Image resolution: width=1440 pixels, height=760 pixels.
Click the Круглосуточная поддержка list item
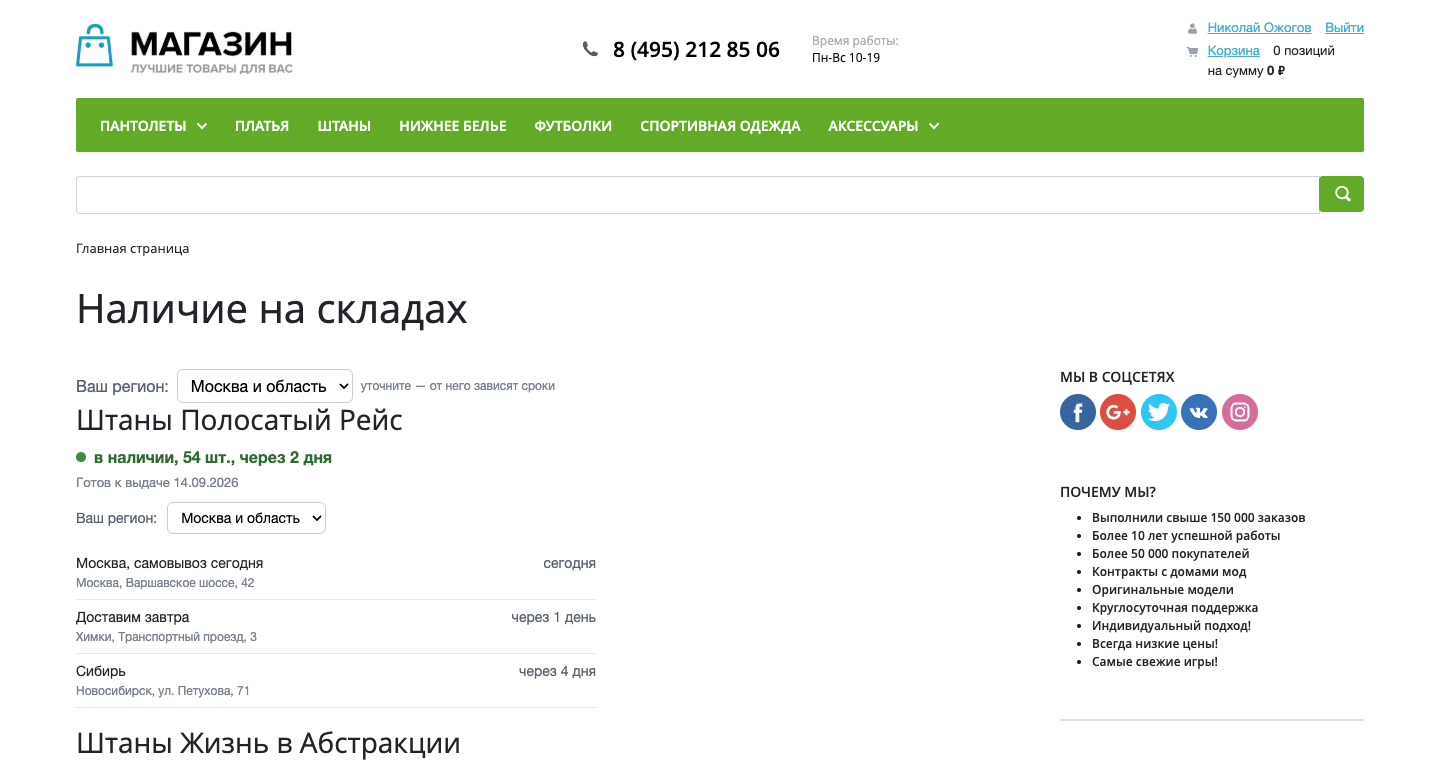1175,608
